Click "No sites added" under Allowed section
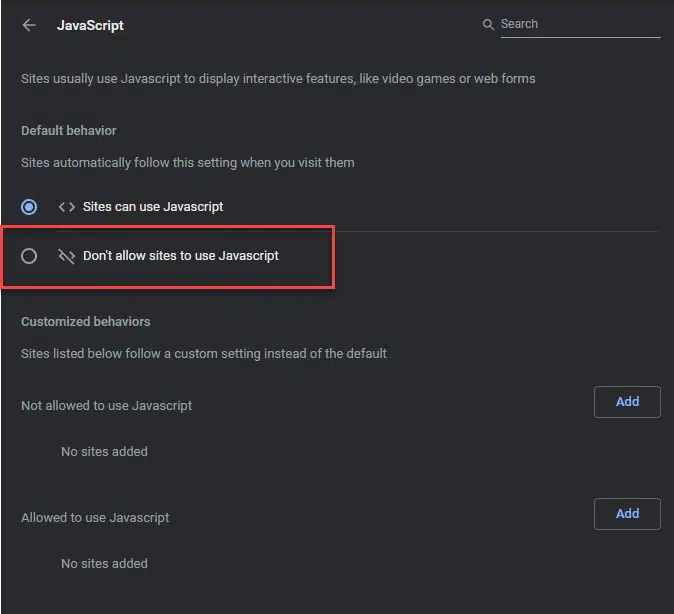This screenshot has width=674, height=614. pos(104,564)
